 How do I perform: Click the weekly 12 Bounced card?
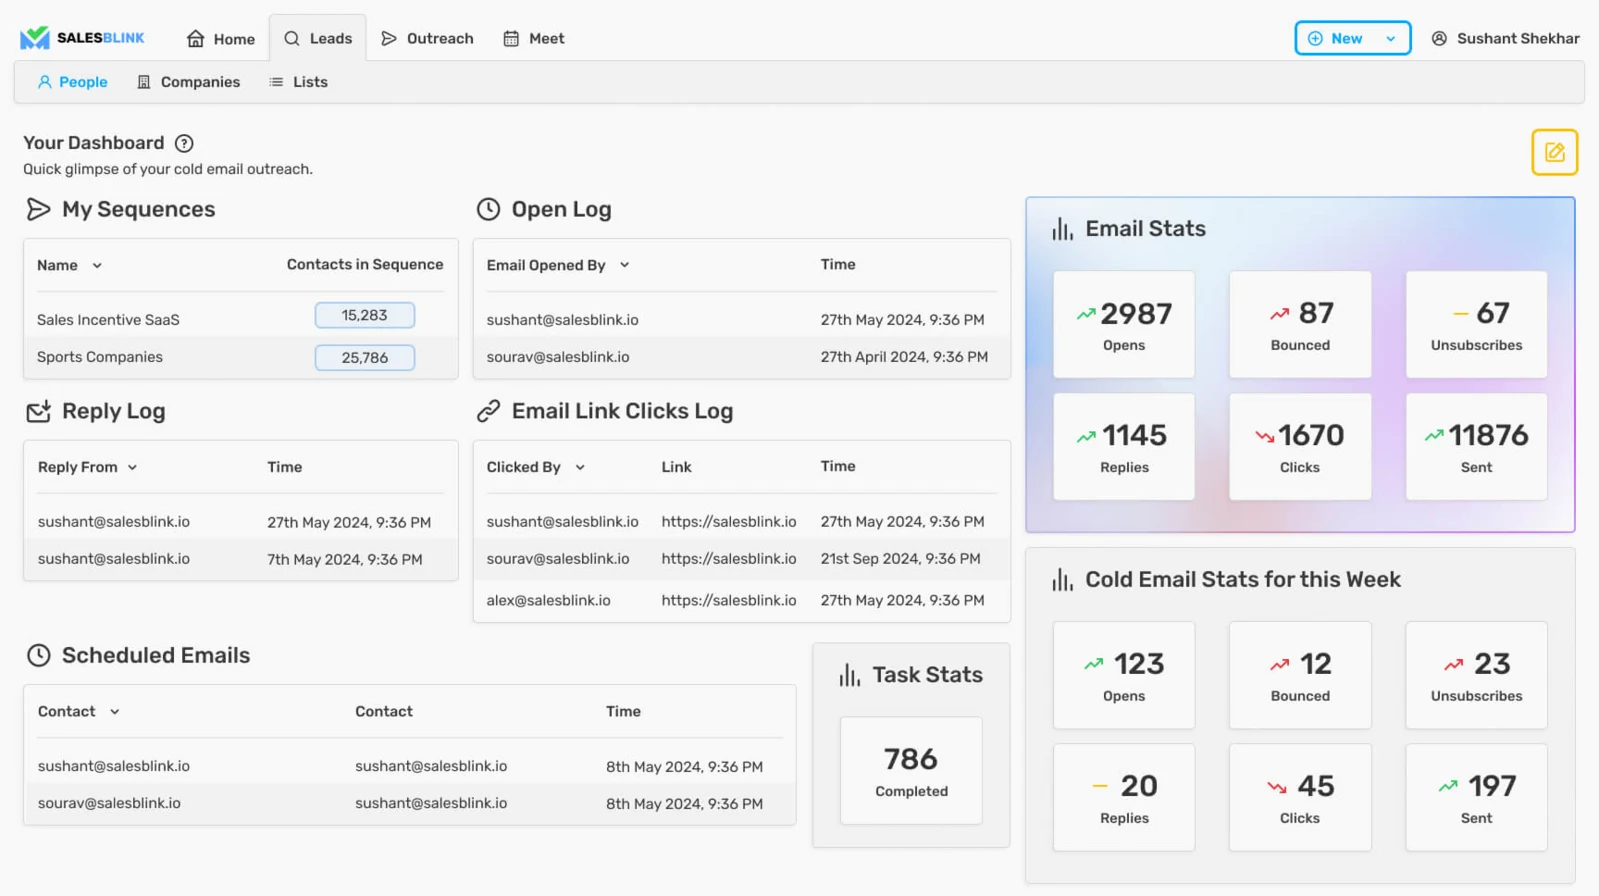coord(1300,675)
